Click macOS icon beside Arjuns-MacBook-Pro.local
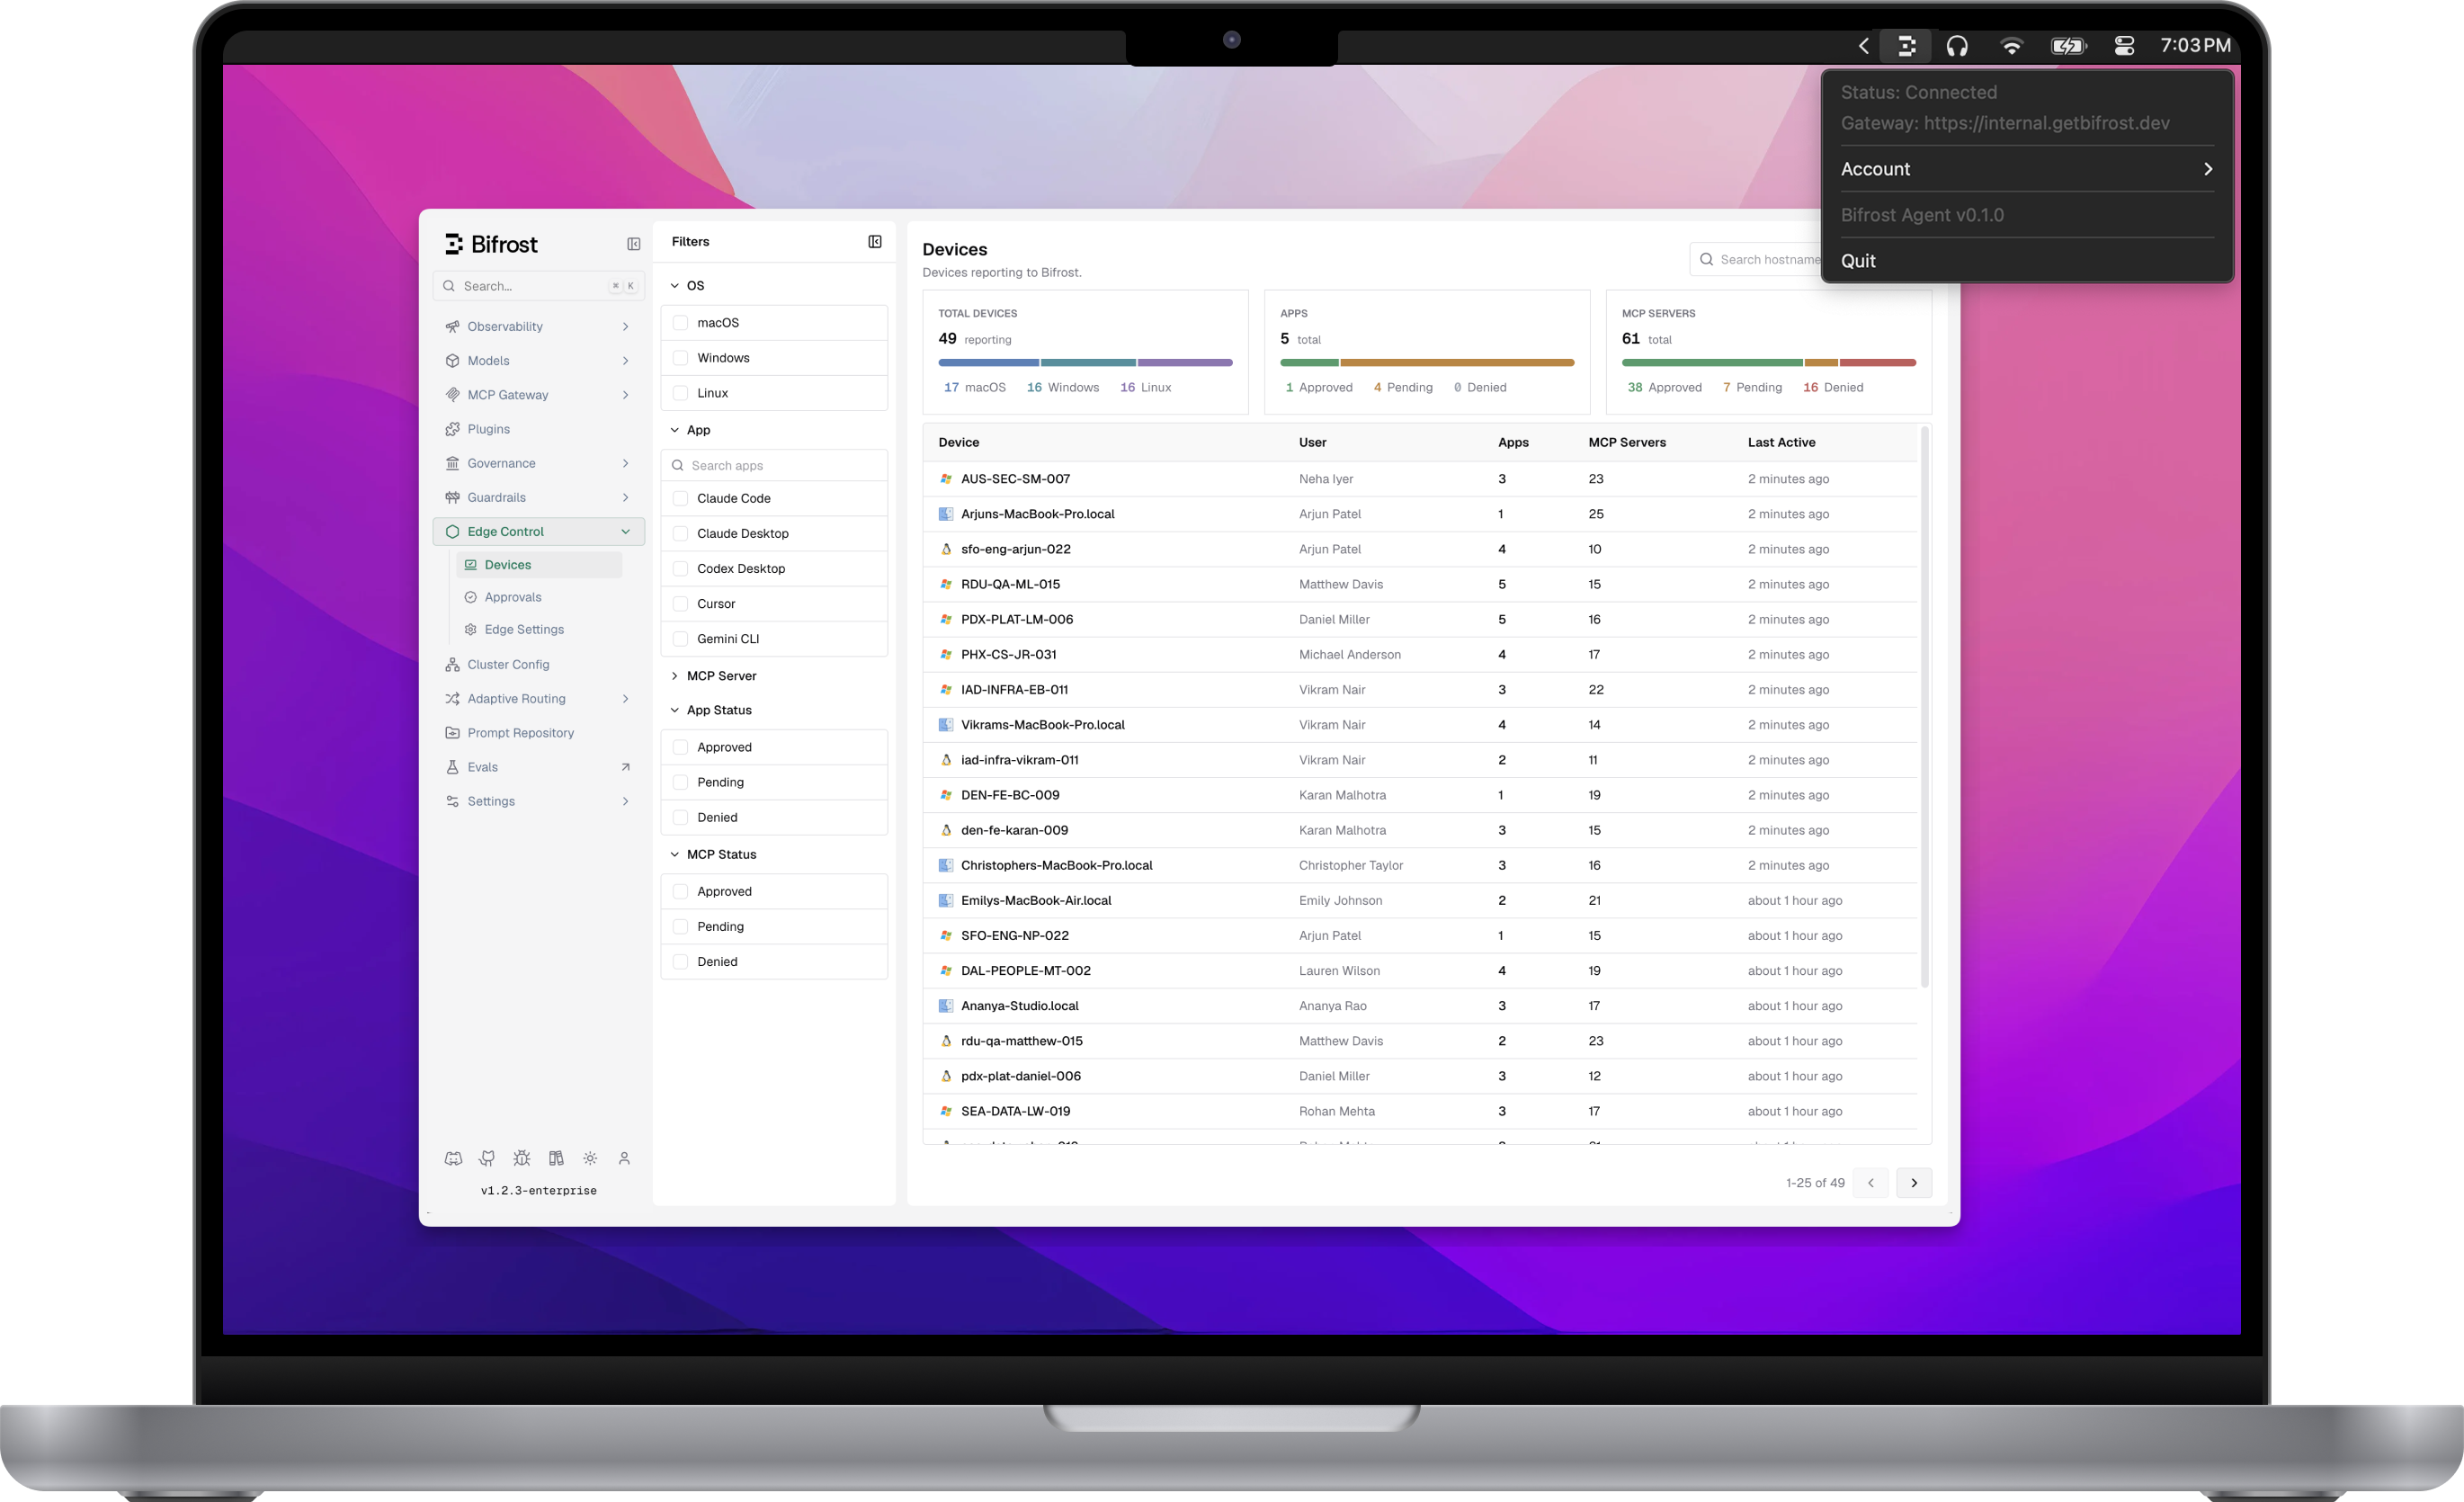The image size is (2464, 1502). (x=945, y=514)
